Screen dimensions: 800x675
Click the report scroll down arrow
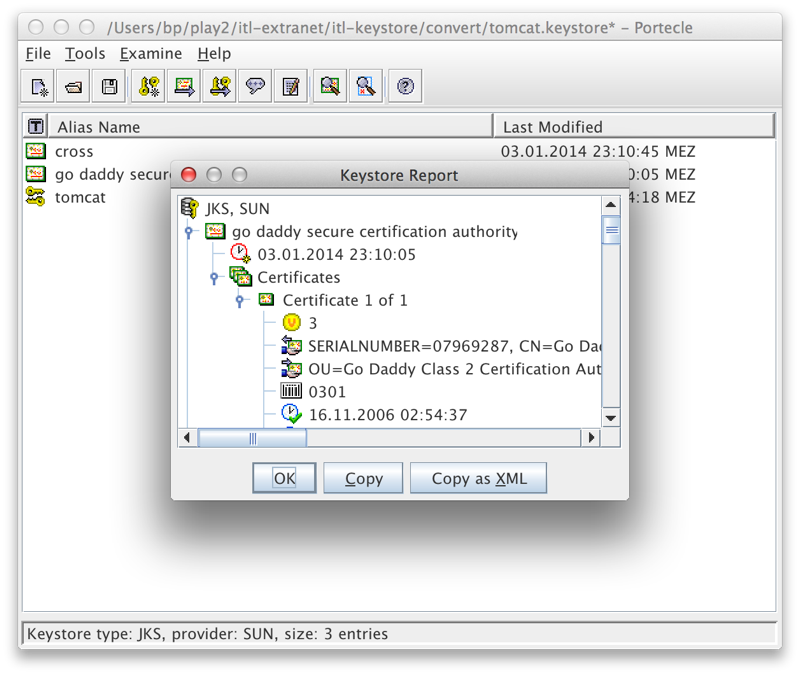[x=611, y=418]
